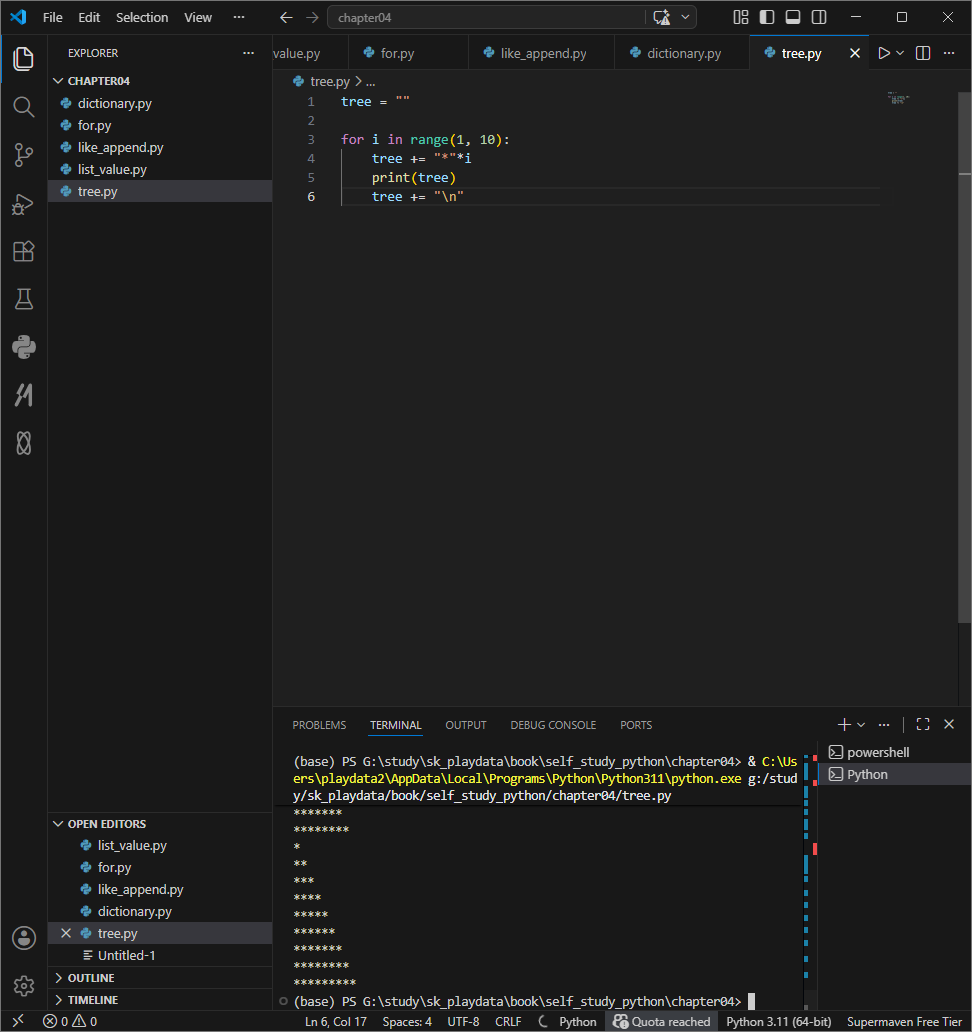972x1032 pixels.
Task: Open Explorer views and more actions ellipsis
Action: 248,53
